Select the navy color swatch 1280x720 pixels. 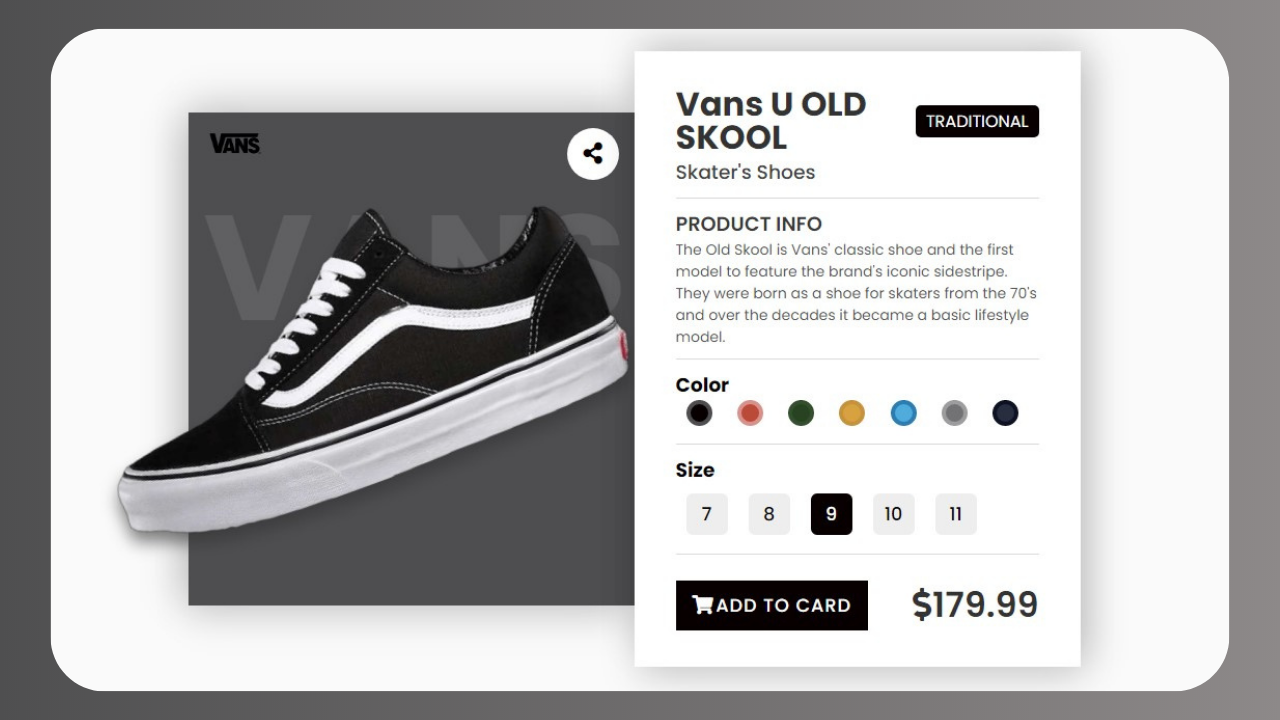[x=1005, y=413]
